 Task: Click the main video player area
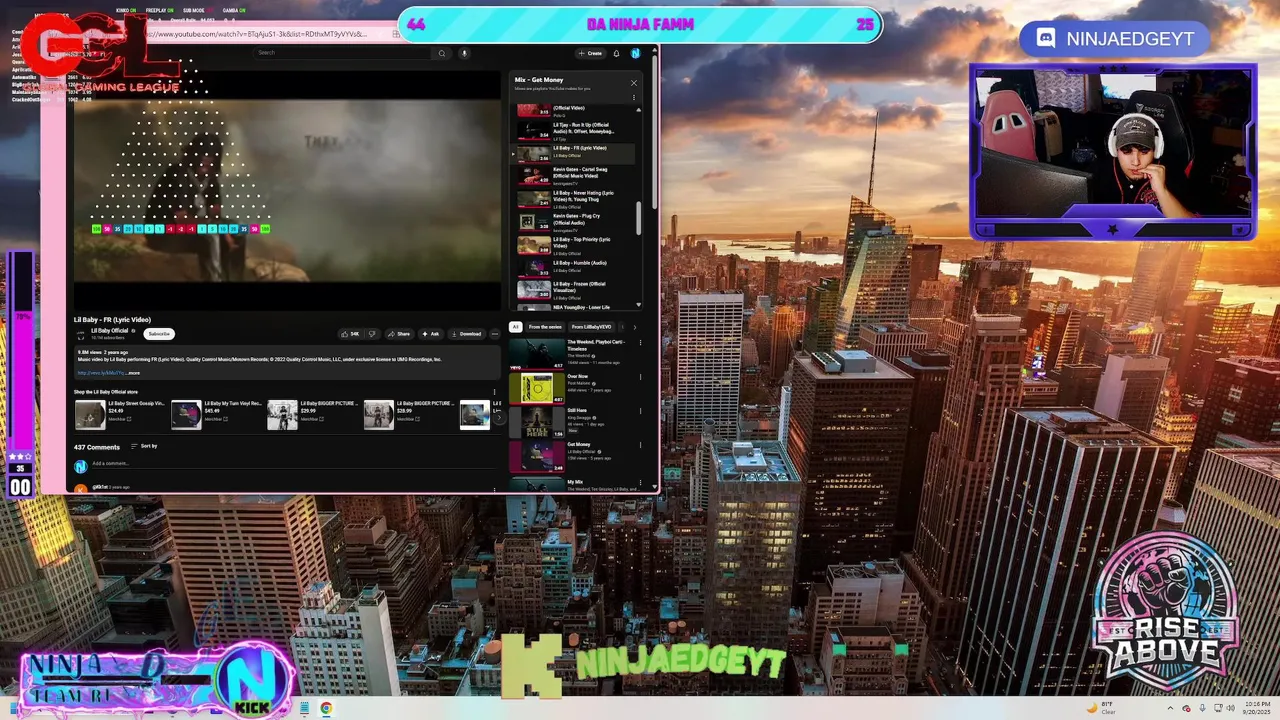click(288, 190)
